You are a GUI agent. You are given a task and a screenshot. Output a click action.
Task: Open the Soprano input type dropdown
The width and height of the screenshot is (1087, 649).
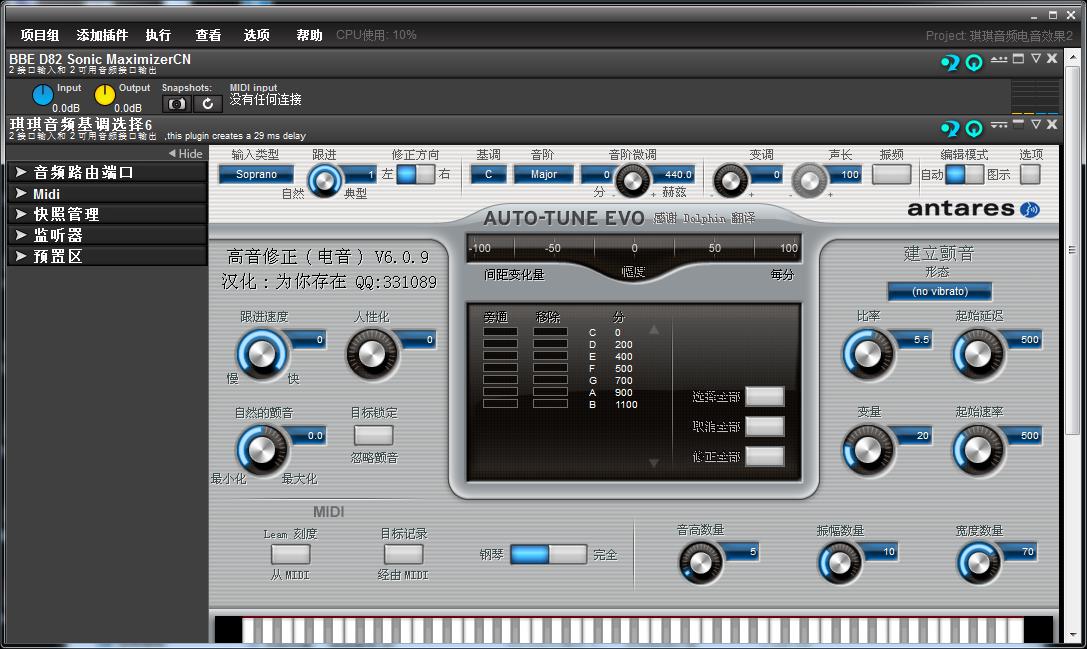(256, 174)
